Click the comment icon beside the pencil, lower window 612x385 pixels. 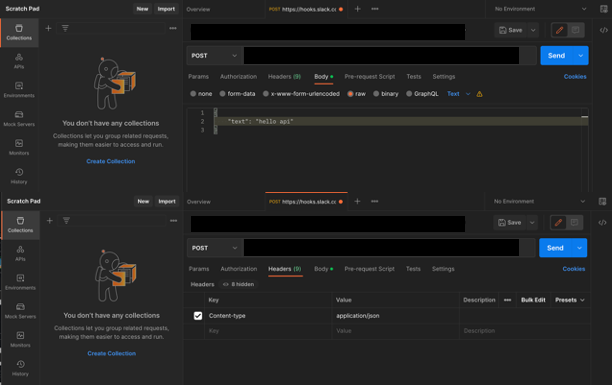point(574,223)
